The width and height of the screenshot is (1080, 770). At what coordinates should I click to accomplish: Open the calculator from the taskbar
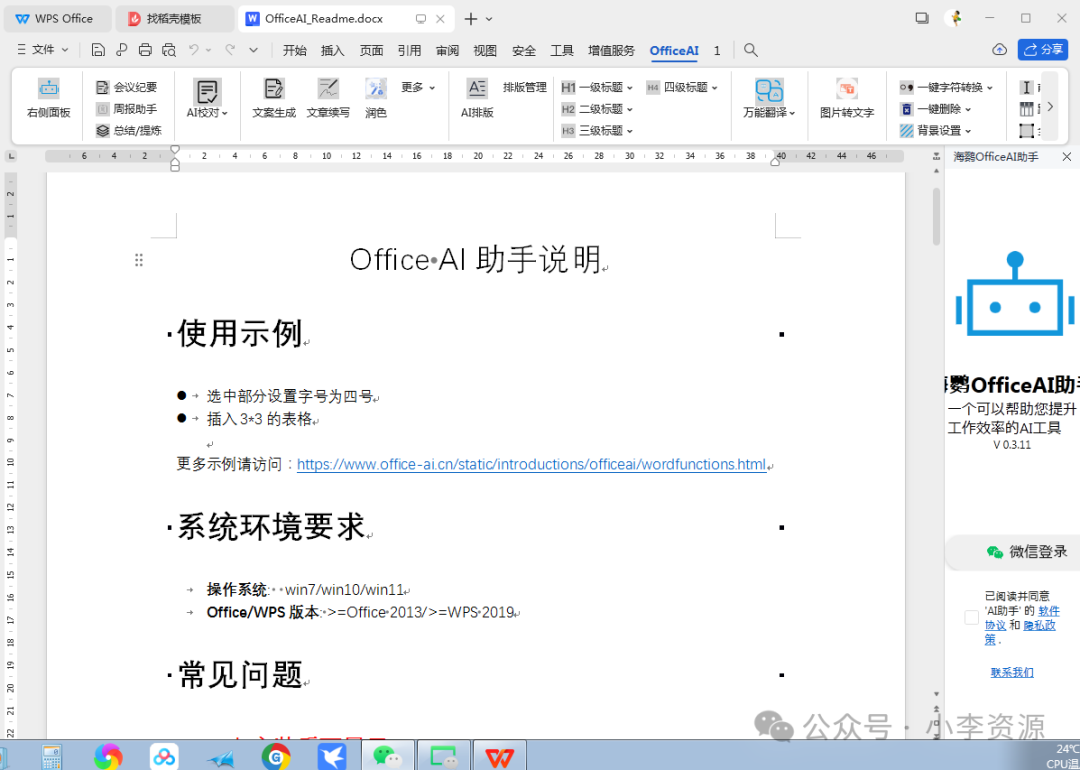tap(52, 757)
